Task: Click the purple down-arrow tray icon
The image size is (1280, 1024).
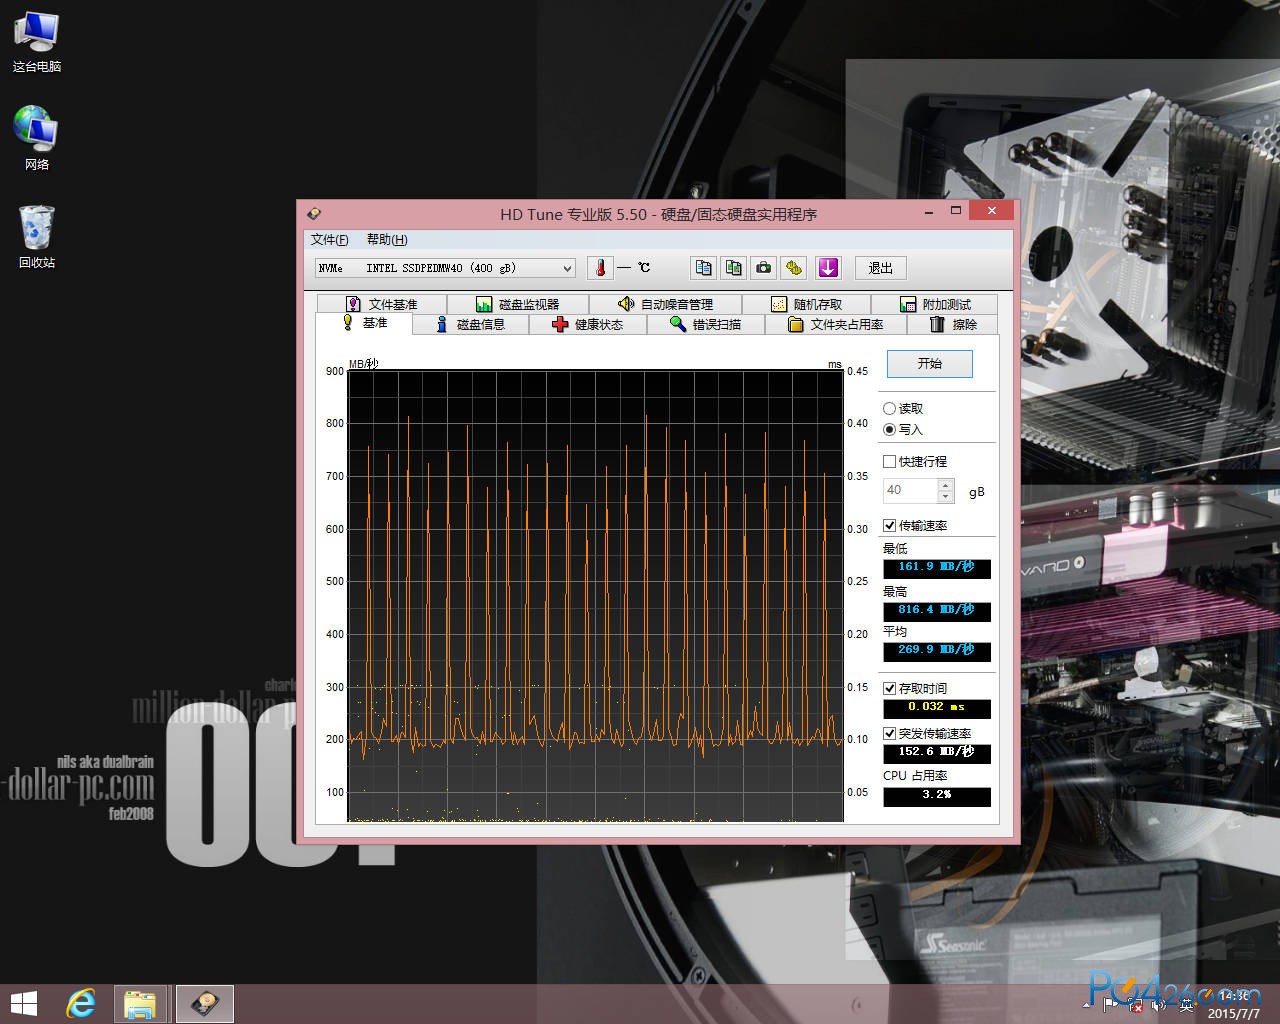Action: pos(828,268)
